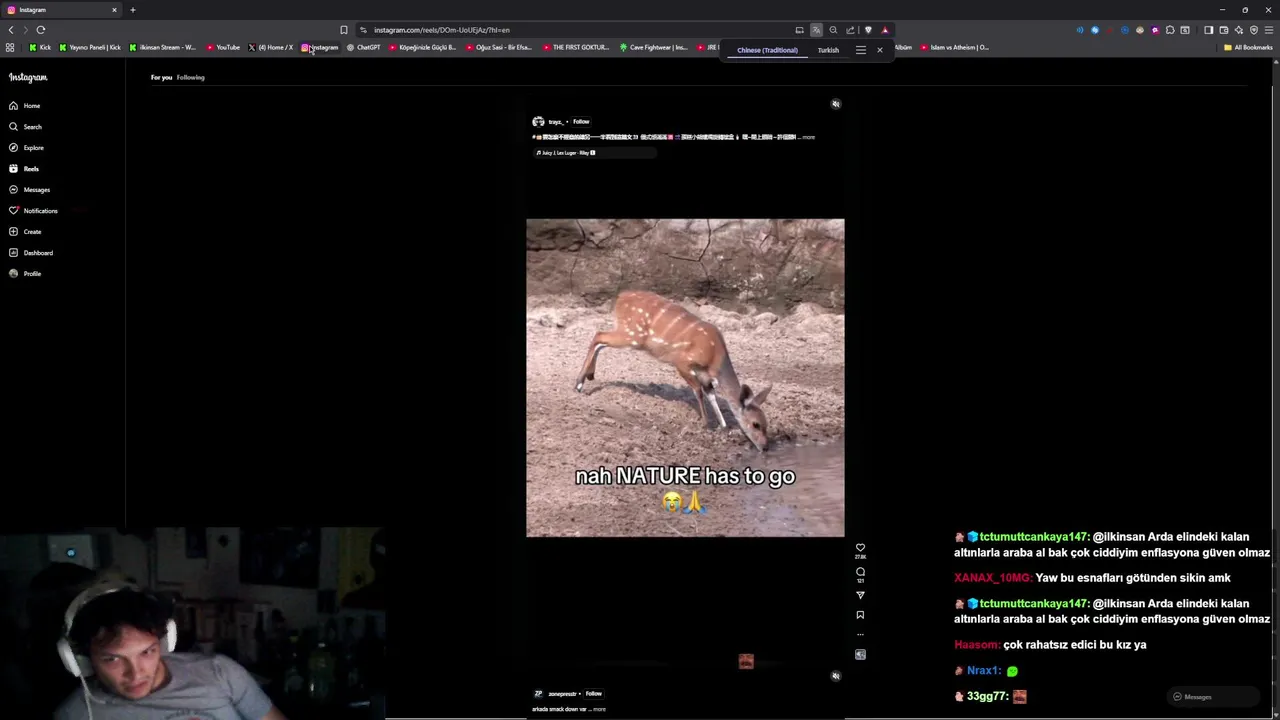The height and width of the screenshot is (720, 1280).
Task: Like the reel with the heart icon
Action: (x=860, y=548)
